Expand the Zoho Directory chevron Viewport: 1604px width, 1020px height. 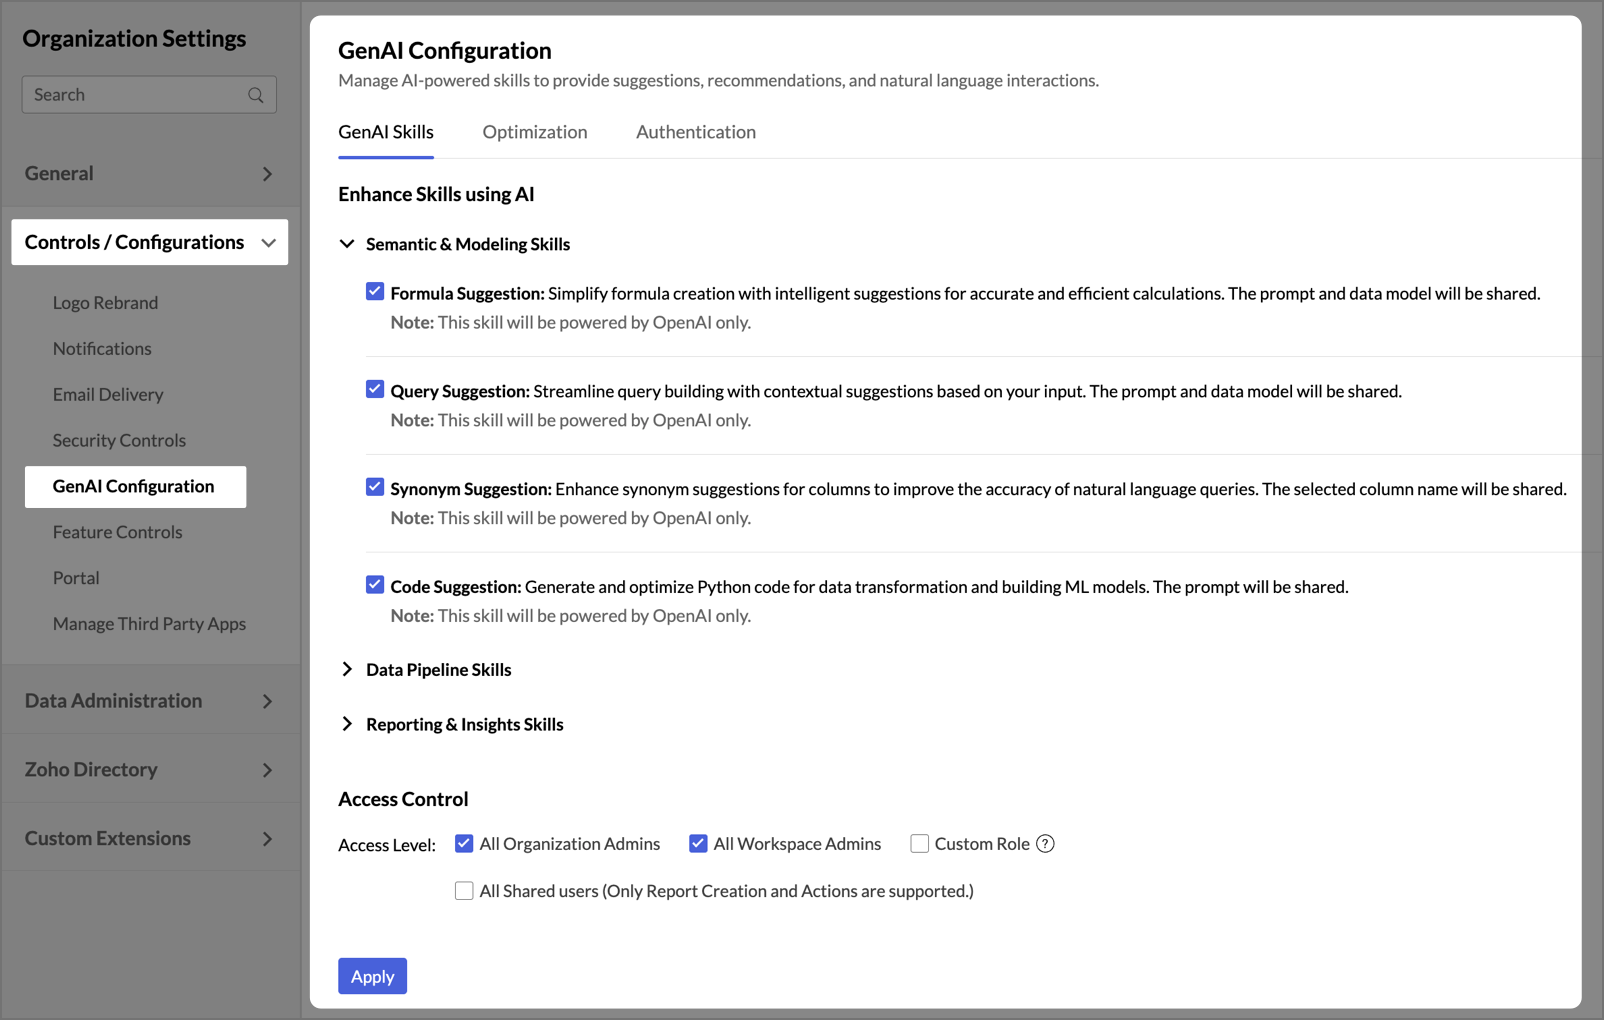click(267, 770)
